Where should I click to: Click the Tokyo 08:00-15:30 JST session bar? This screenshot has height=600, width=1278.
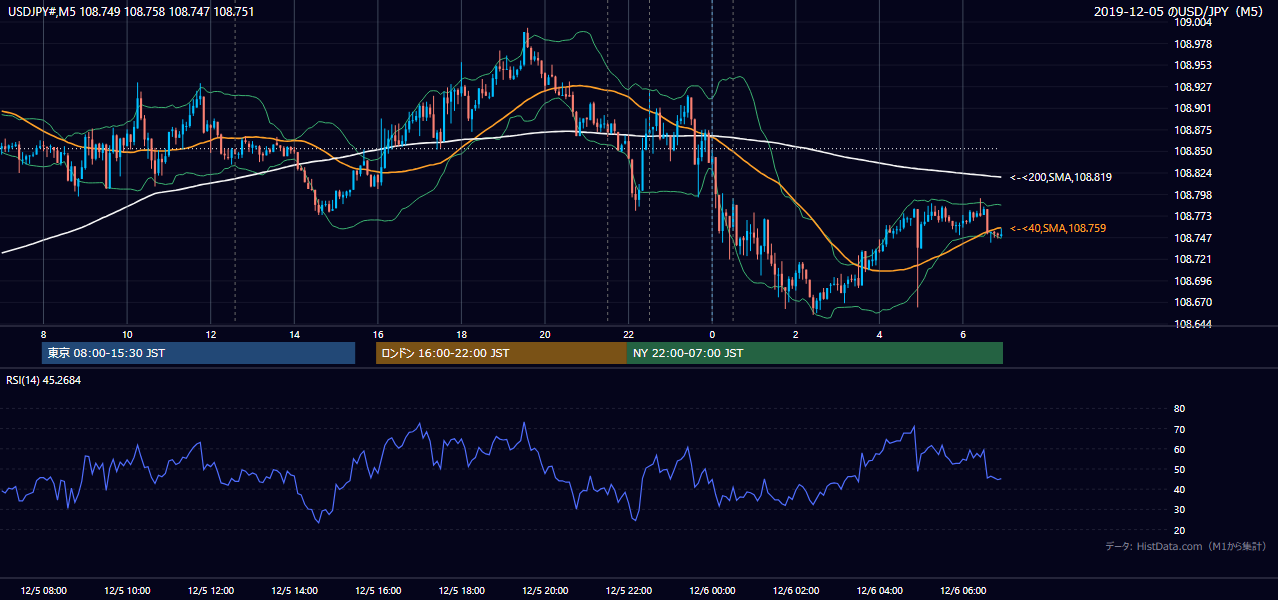198,353
